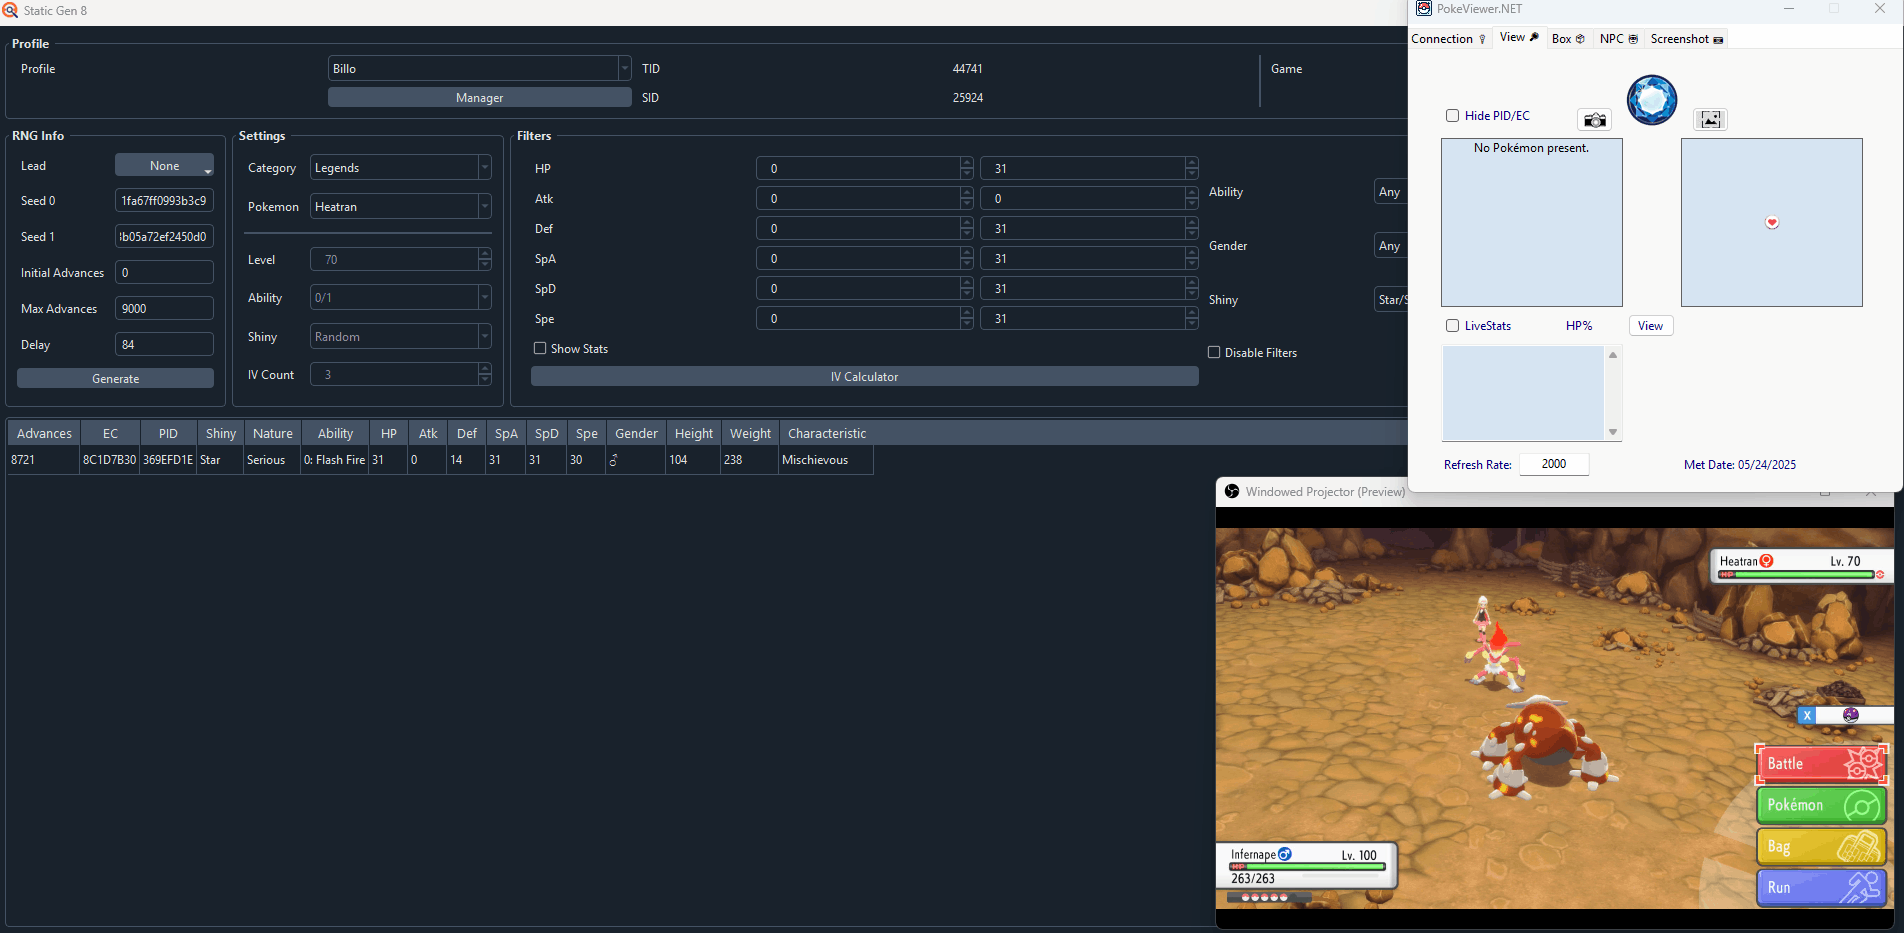Click the LiveStats box scrollbar

click(x=1613, y=393)
